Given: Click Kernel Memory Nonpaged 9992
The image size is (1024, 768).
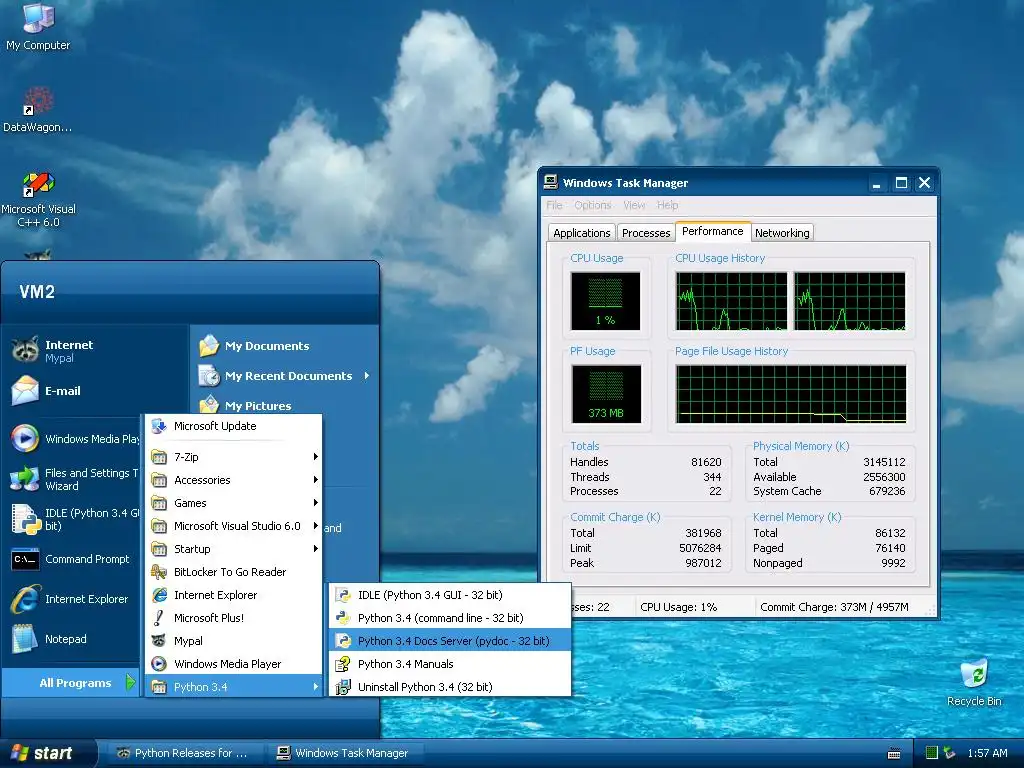Looking at the screenshot, I should pos(893,563).
